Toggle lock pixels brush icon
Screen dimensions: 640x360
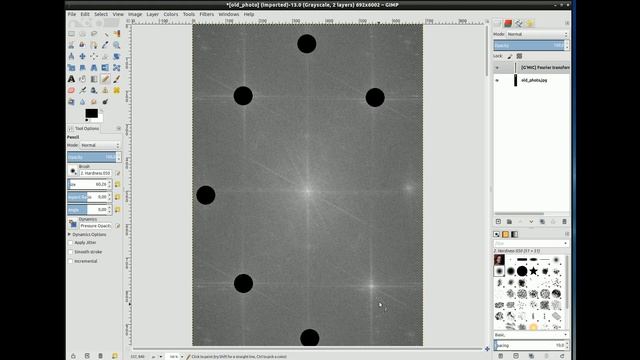point(510,56)
